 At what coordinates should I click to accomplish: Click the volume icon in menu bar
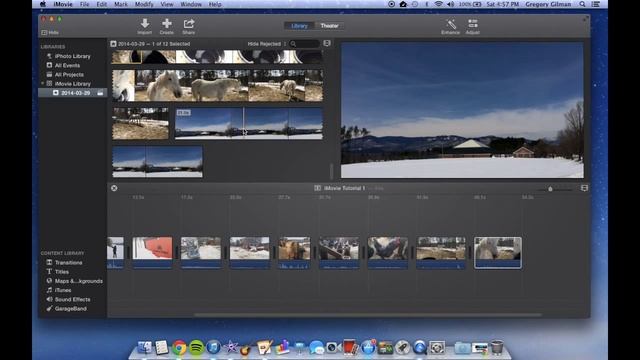point(451,4)
